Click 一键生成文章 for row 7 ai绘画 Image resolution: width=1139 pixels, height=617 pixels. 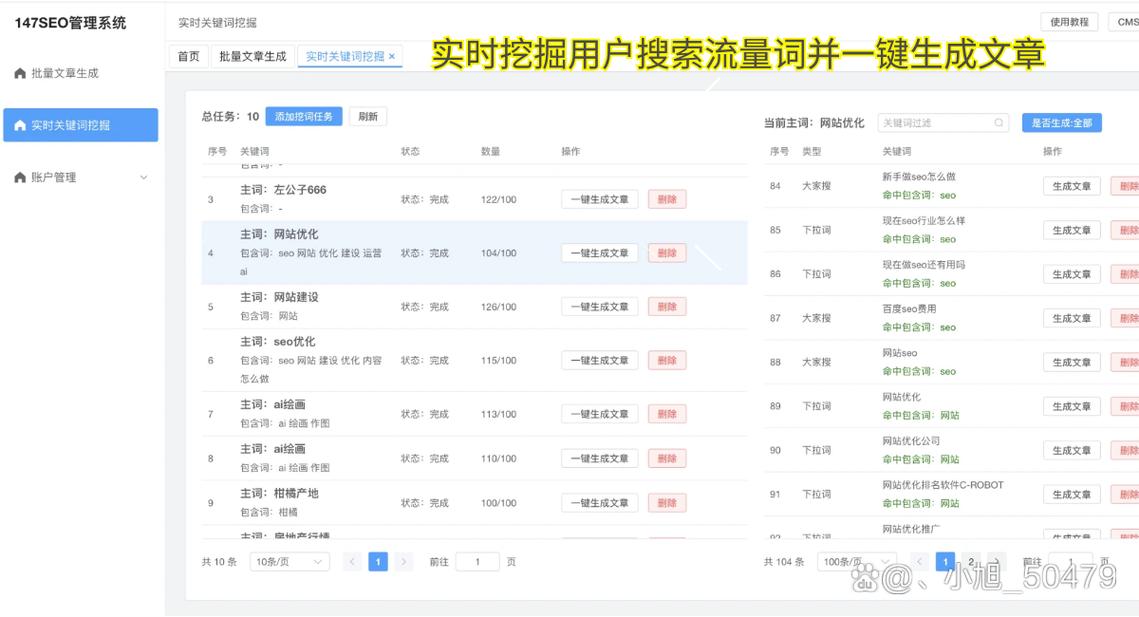click(x=599, y=414)
